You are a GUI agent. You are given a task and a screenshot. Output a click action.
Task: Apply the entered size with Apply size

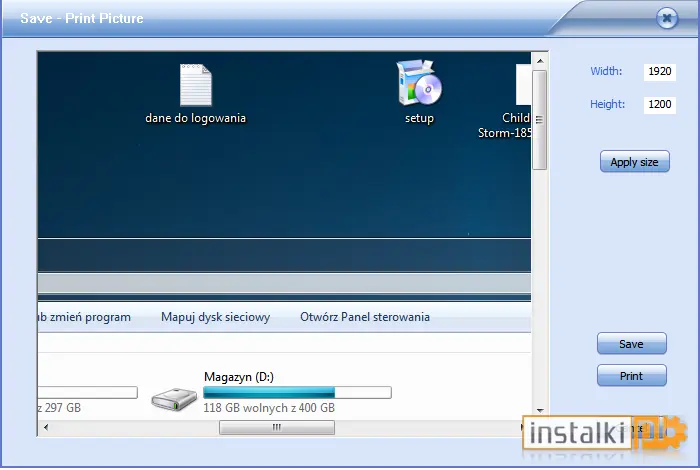[634, 162]
